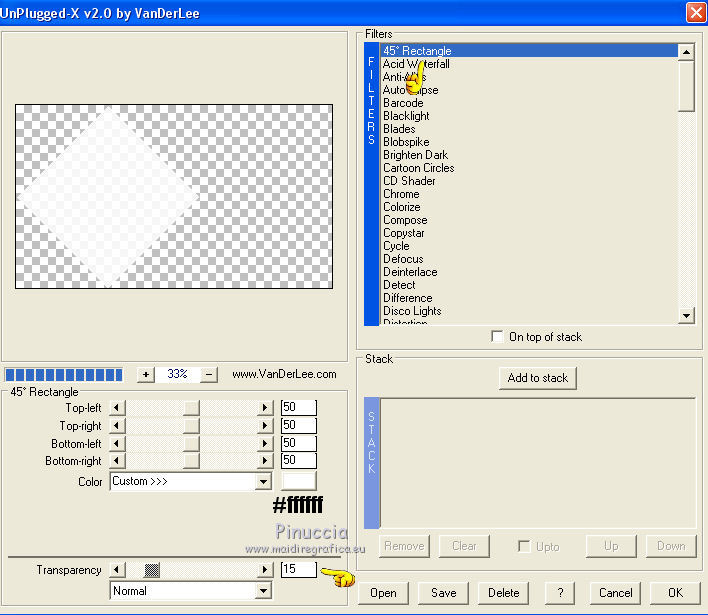Click the Top-right value field
This screenshot has width=708, height=615.
pos(299,425)
